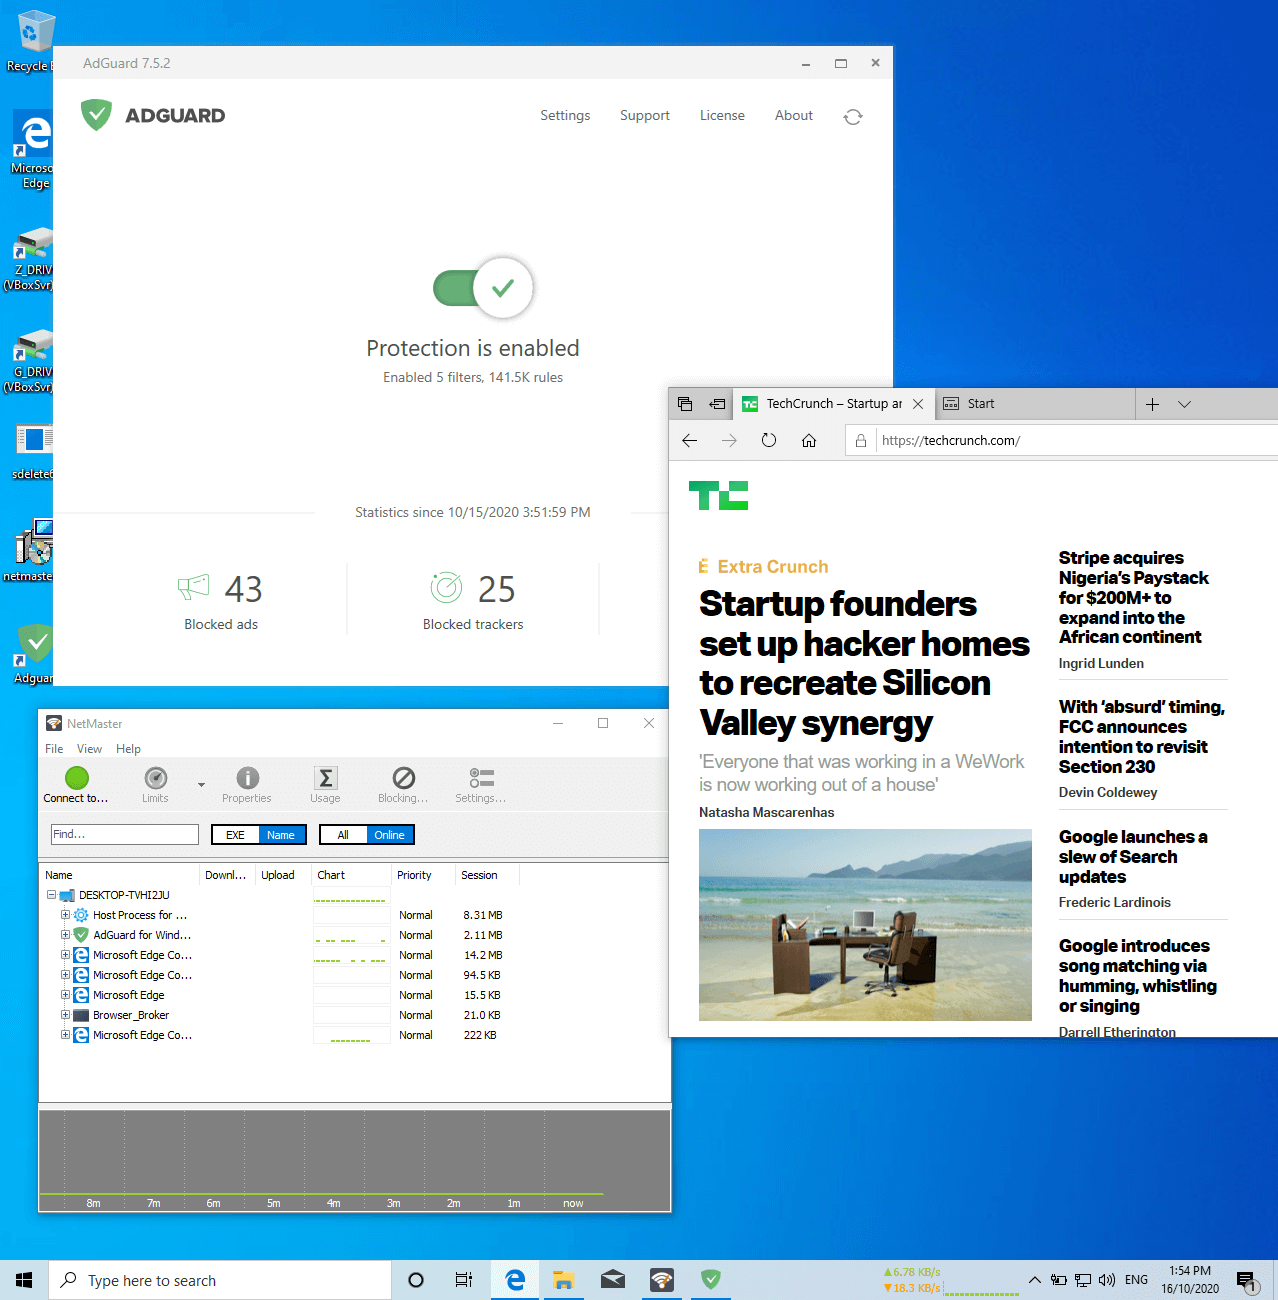Screen dimensions: 1278x1300
Task: Expand the Browser_Broker tree row
Action: coord(65,1015)
